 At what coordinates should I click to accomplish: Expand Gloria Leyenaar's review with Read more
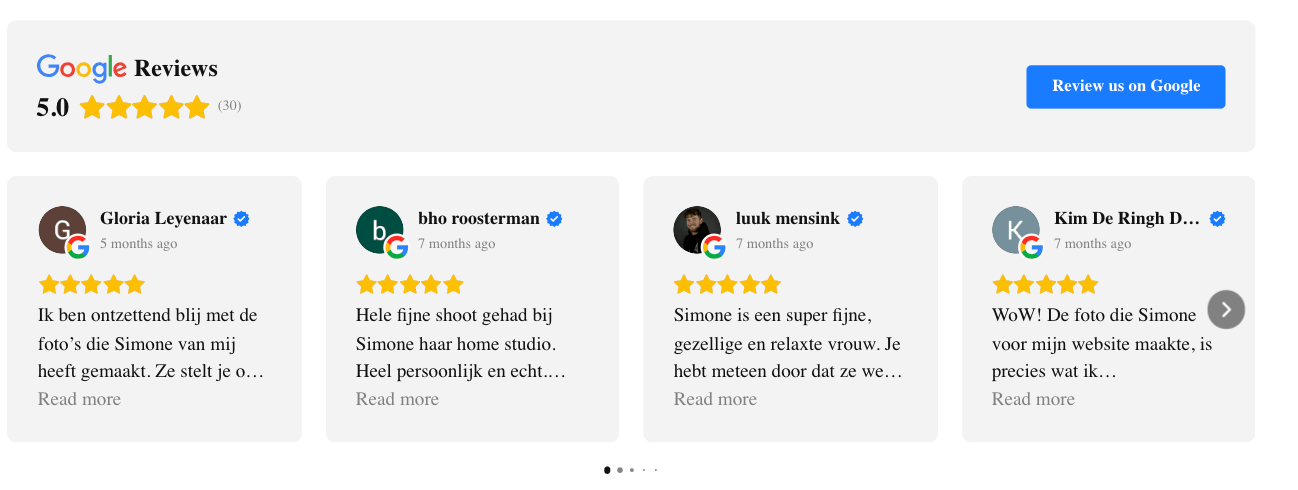79,399
